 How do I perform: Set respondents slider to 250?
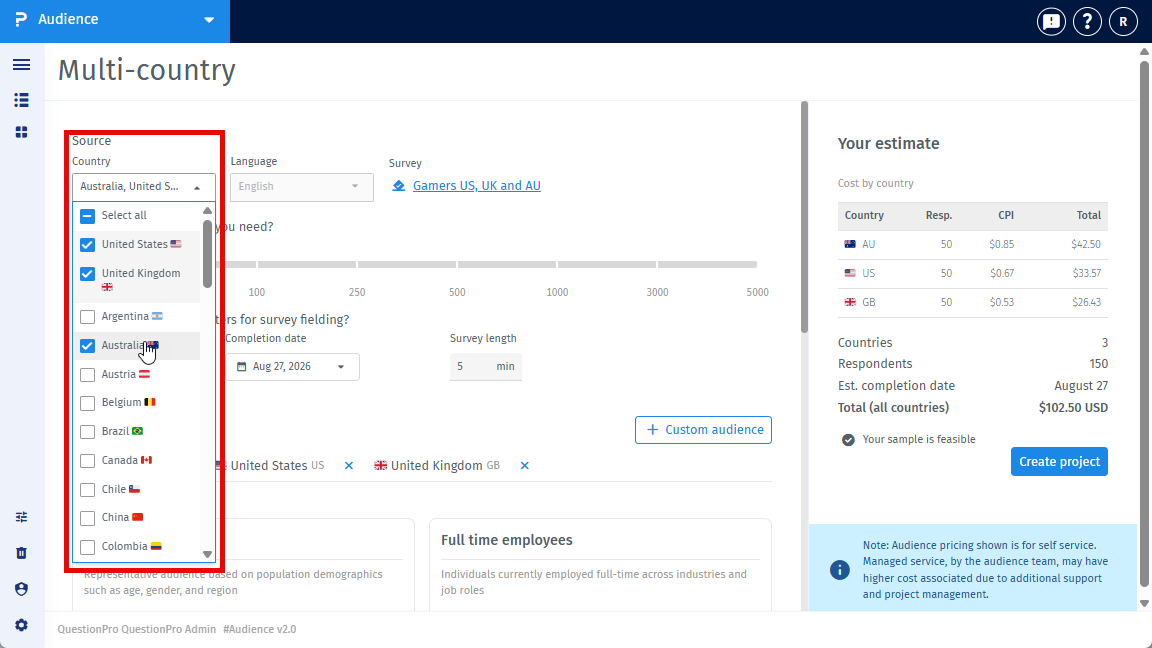pyautogui.click(x=357, y=264)
